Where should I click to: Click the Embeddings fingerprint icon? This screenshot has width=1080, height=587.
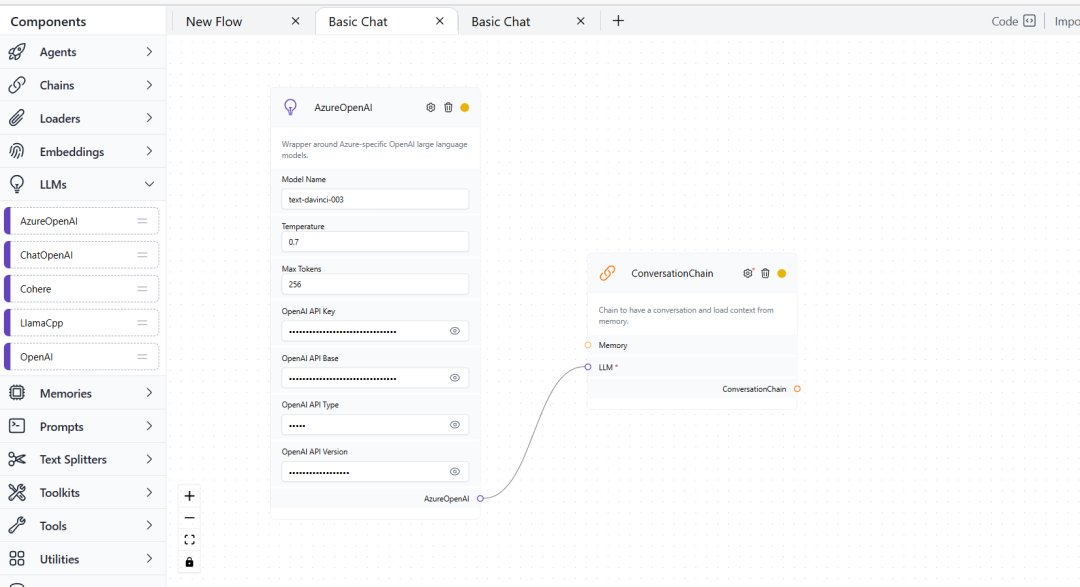17,151
